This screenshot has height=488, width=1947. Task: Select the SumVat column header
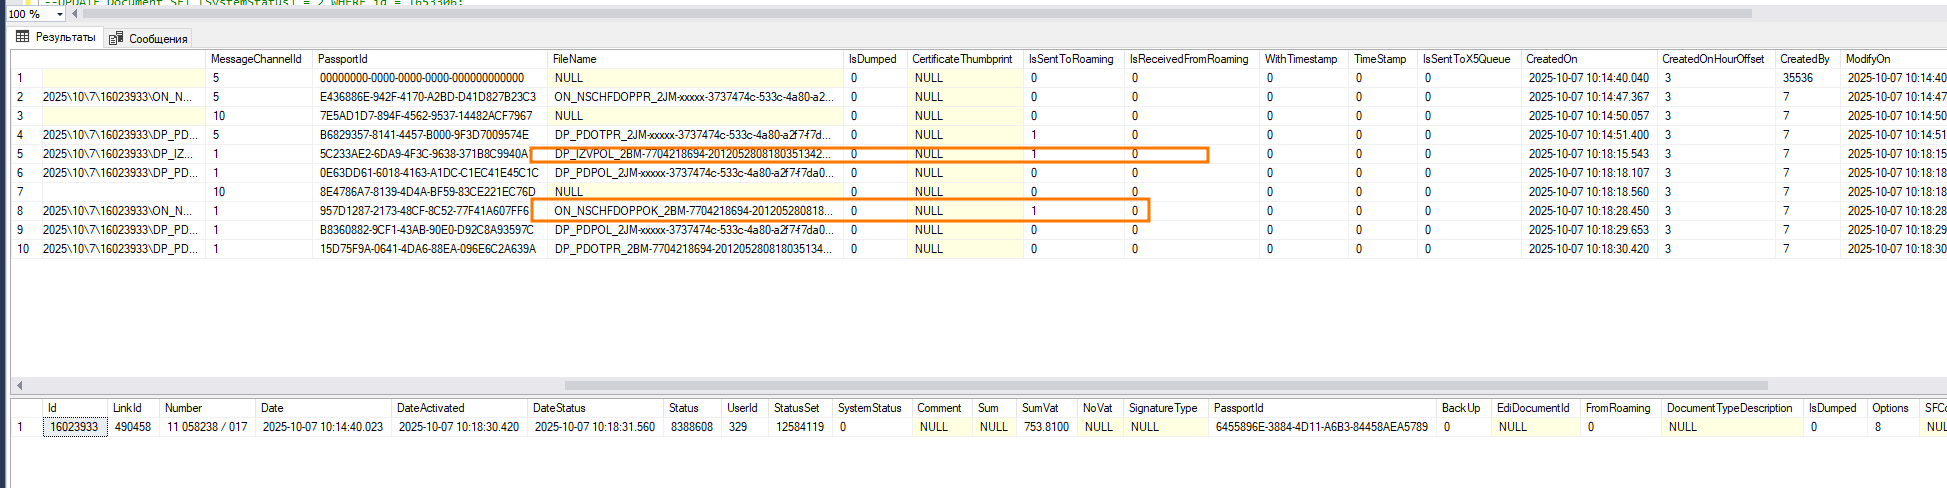pyautogui.click(x=1047, y=408)
